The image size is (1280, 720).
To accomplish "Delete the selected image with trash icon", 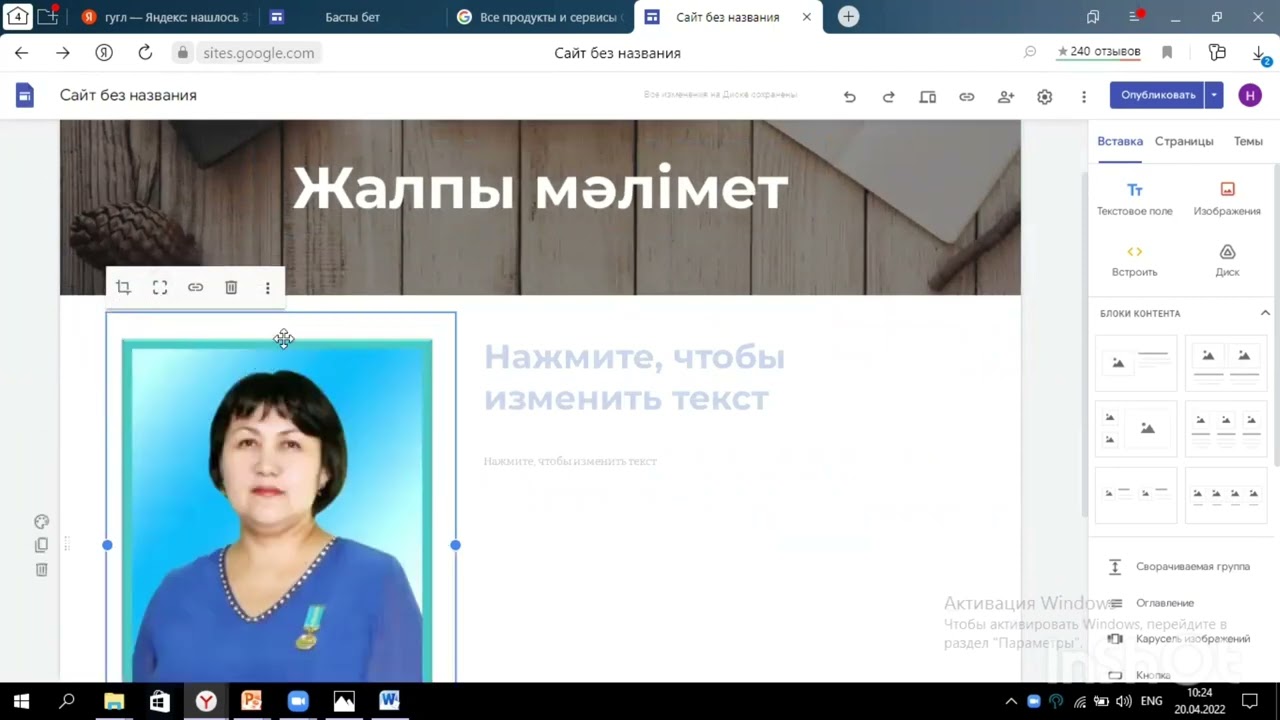I will click(231, 288).
